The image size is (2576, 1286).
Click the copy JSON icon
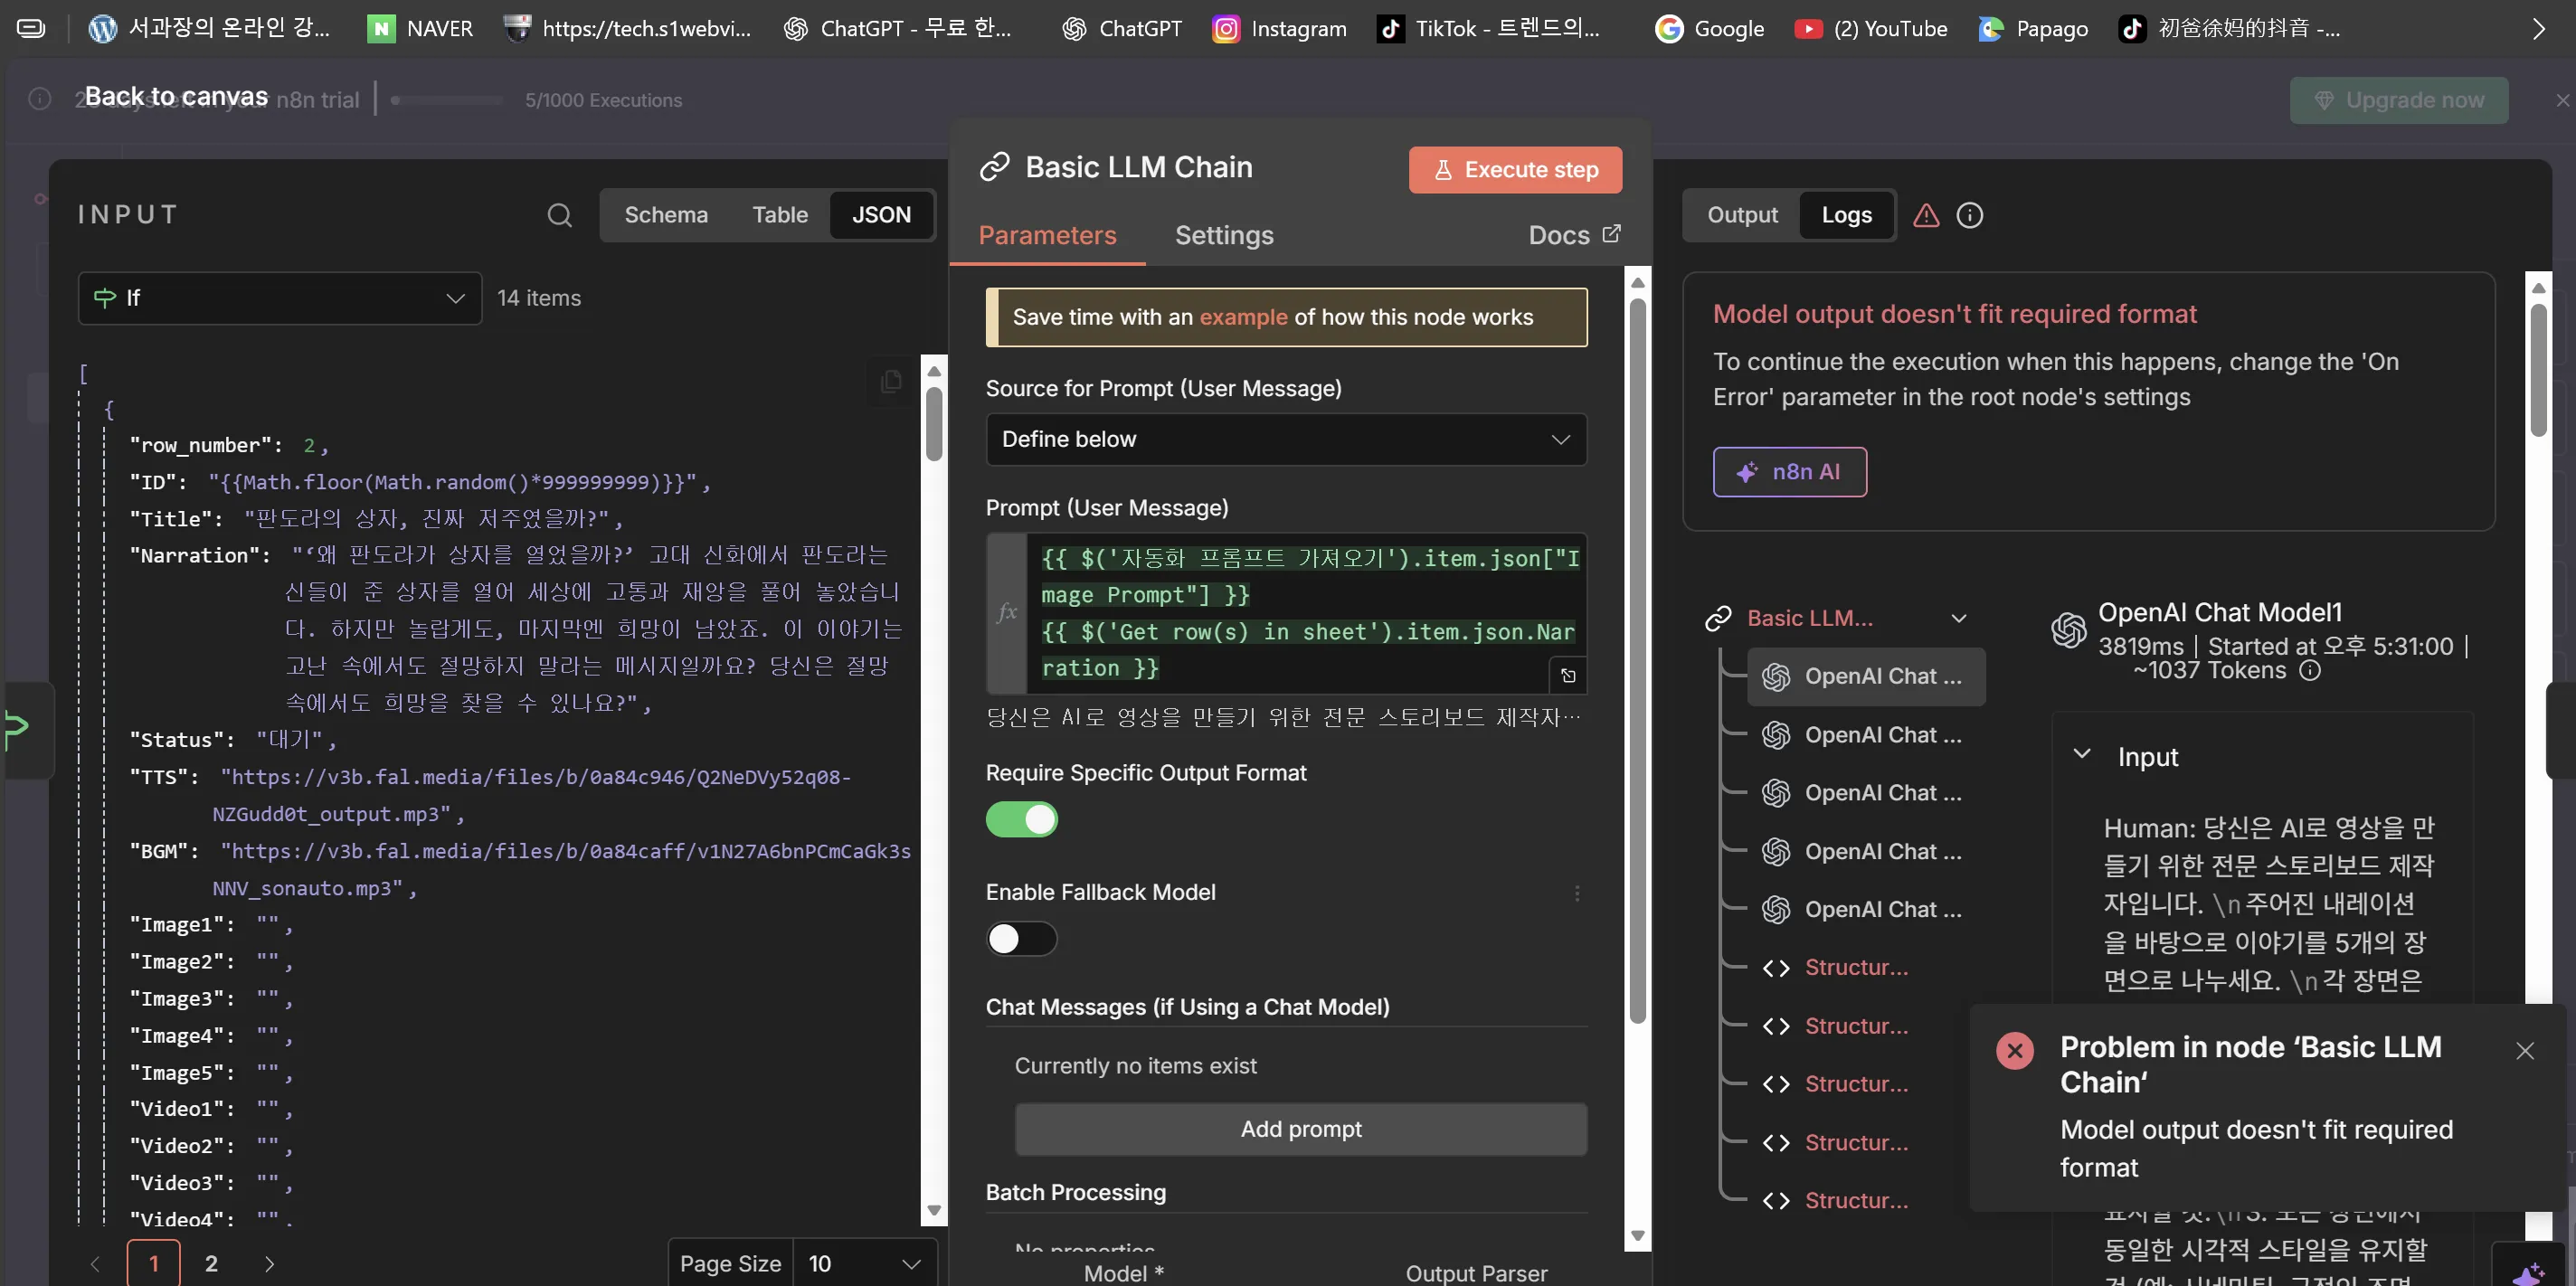click(x=891, y=381)
